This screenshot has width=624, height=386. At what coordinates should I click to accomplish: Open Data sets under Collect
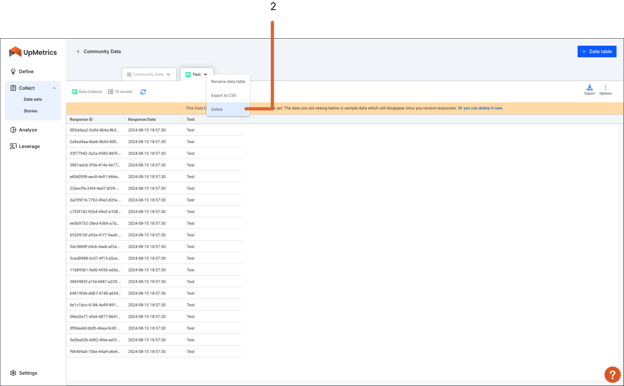33,99
